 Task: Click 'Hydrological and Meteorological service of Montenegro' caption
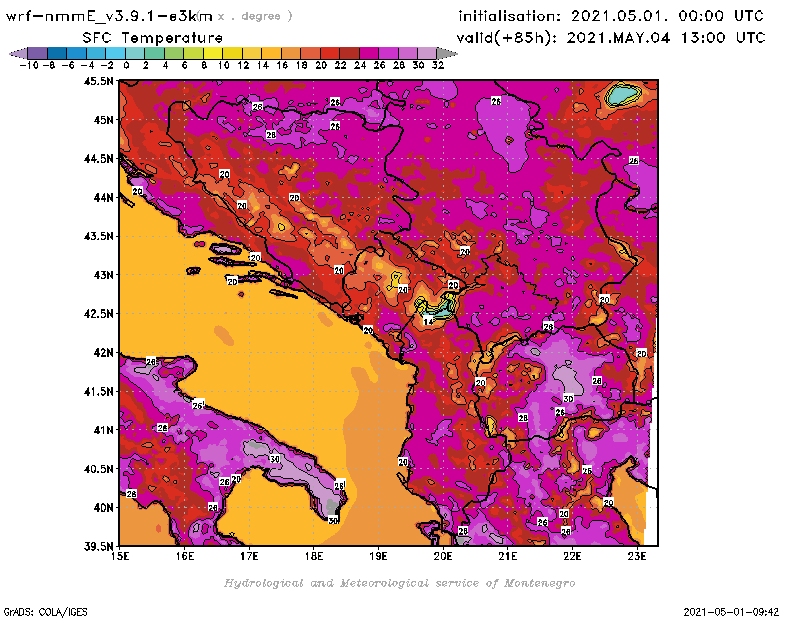click(x=399, y=583)
